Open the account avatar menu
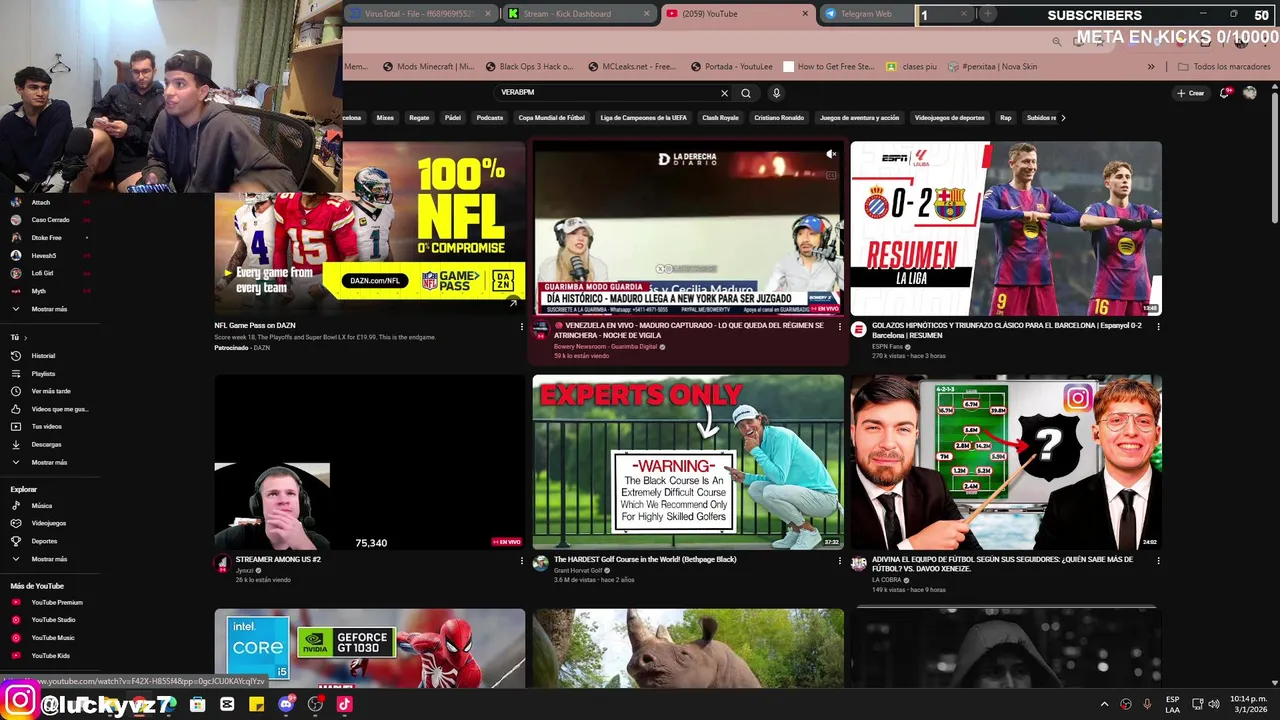The height and width of the screenshot is (720, 1280). (1250, 93)
